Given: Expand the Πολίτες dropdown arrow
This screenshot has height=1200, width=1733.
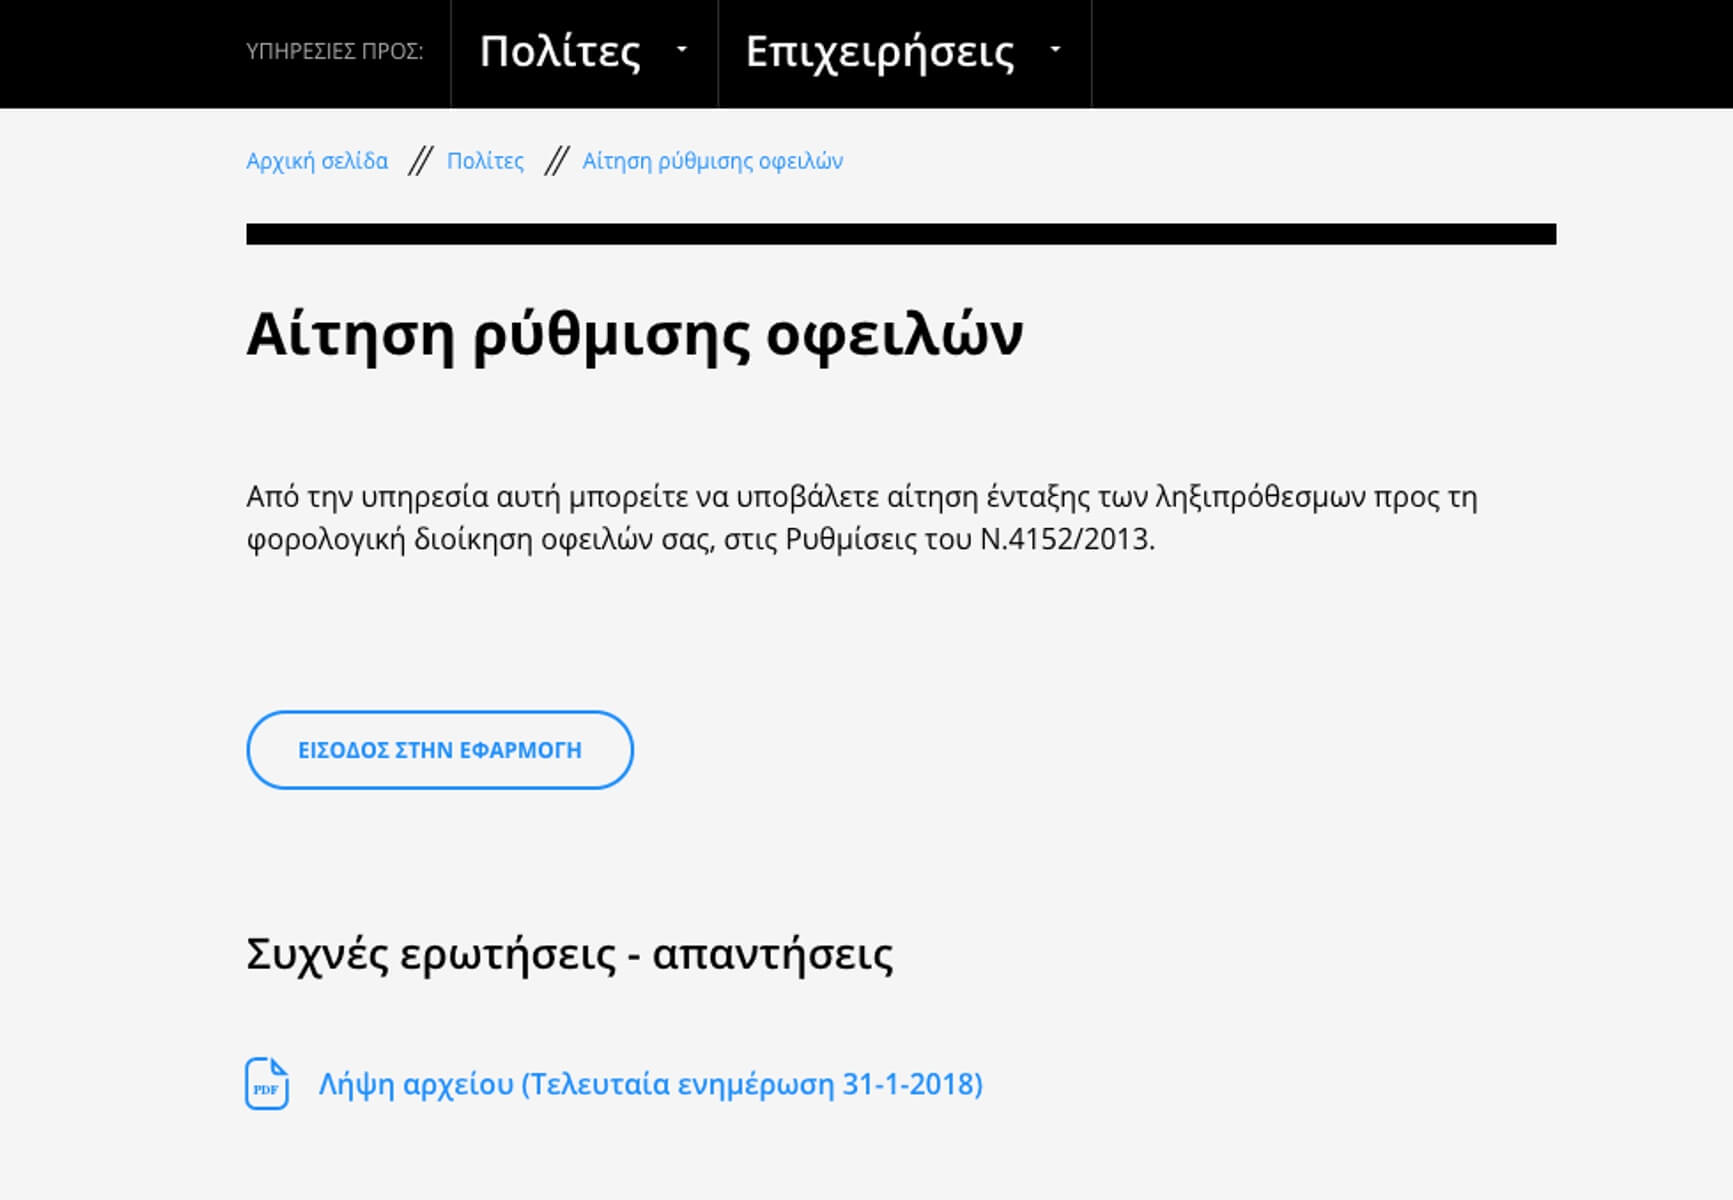Looking at the screenshot, I should pos(682,49).
